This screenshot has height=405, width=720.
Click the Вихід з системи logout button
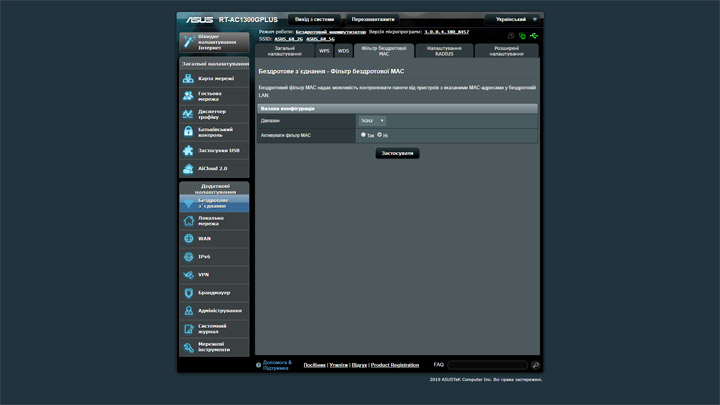pos(315,19)
